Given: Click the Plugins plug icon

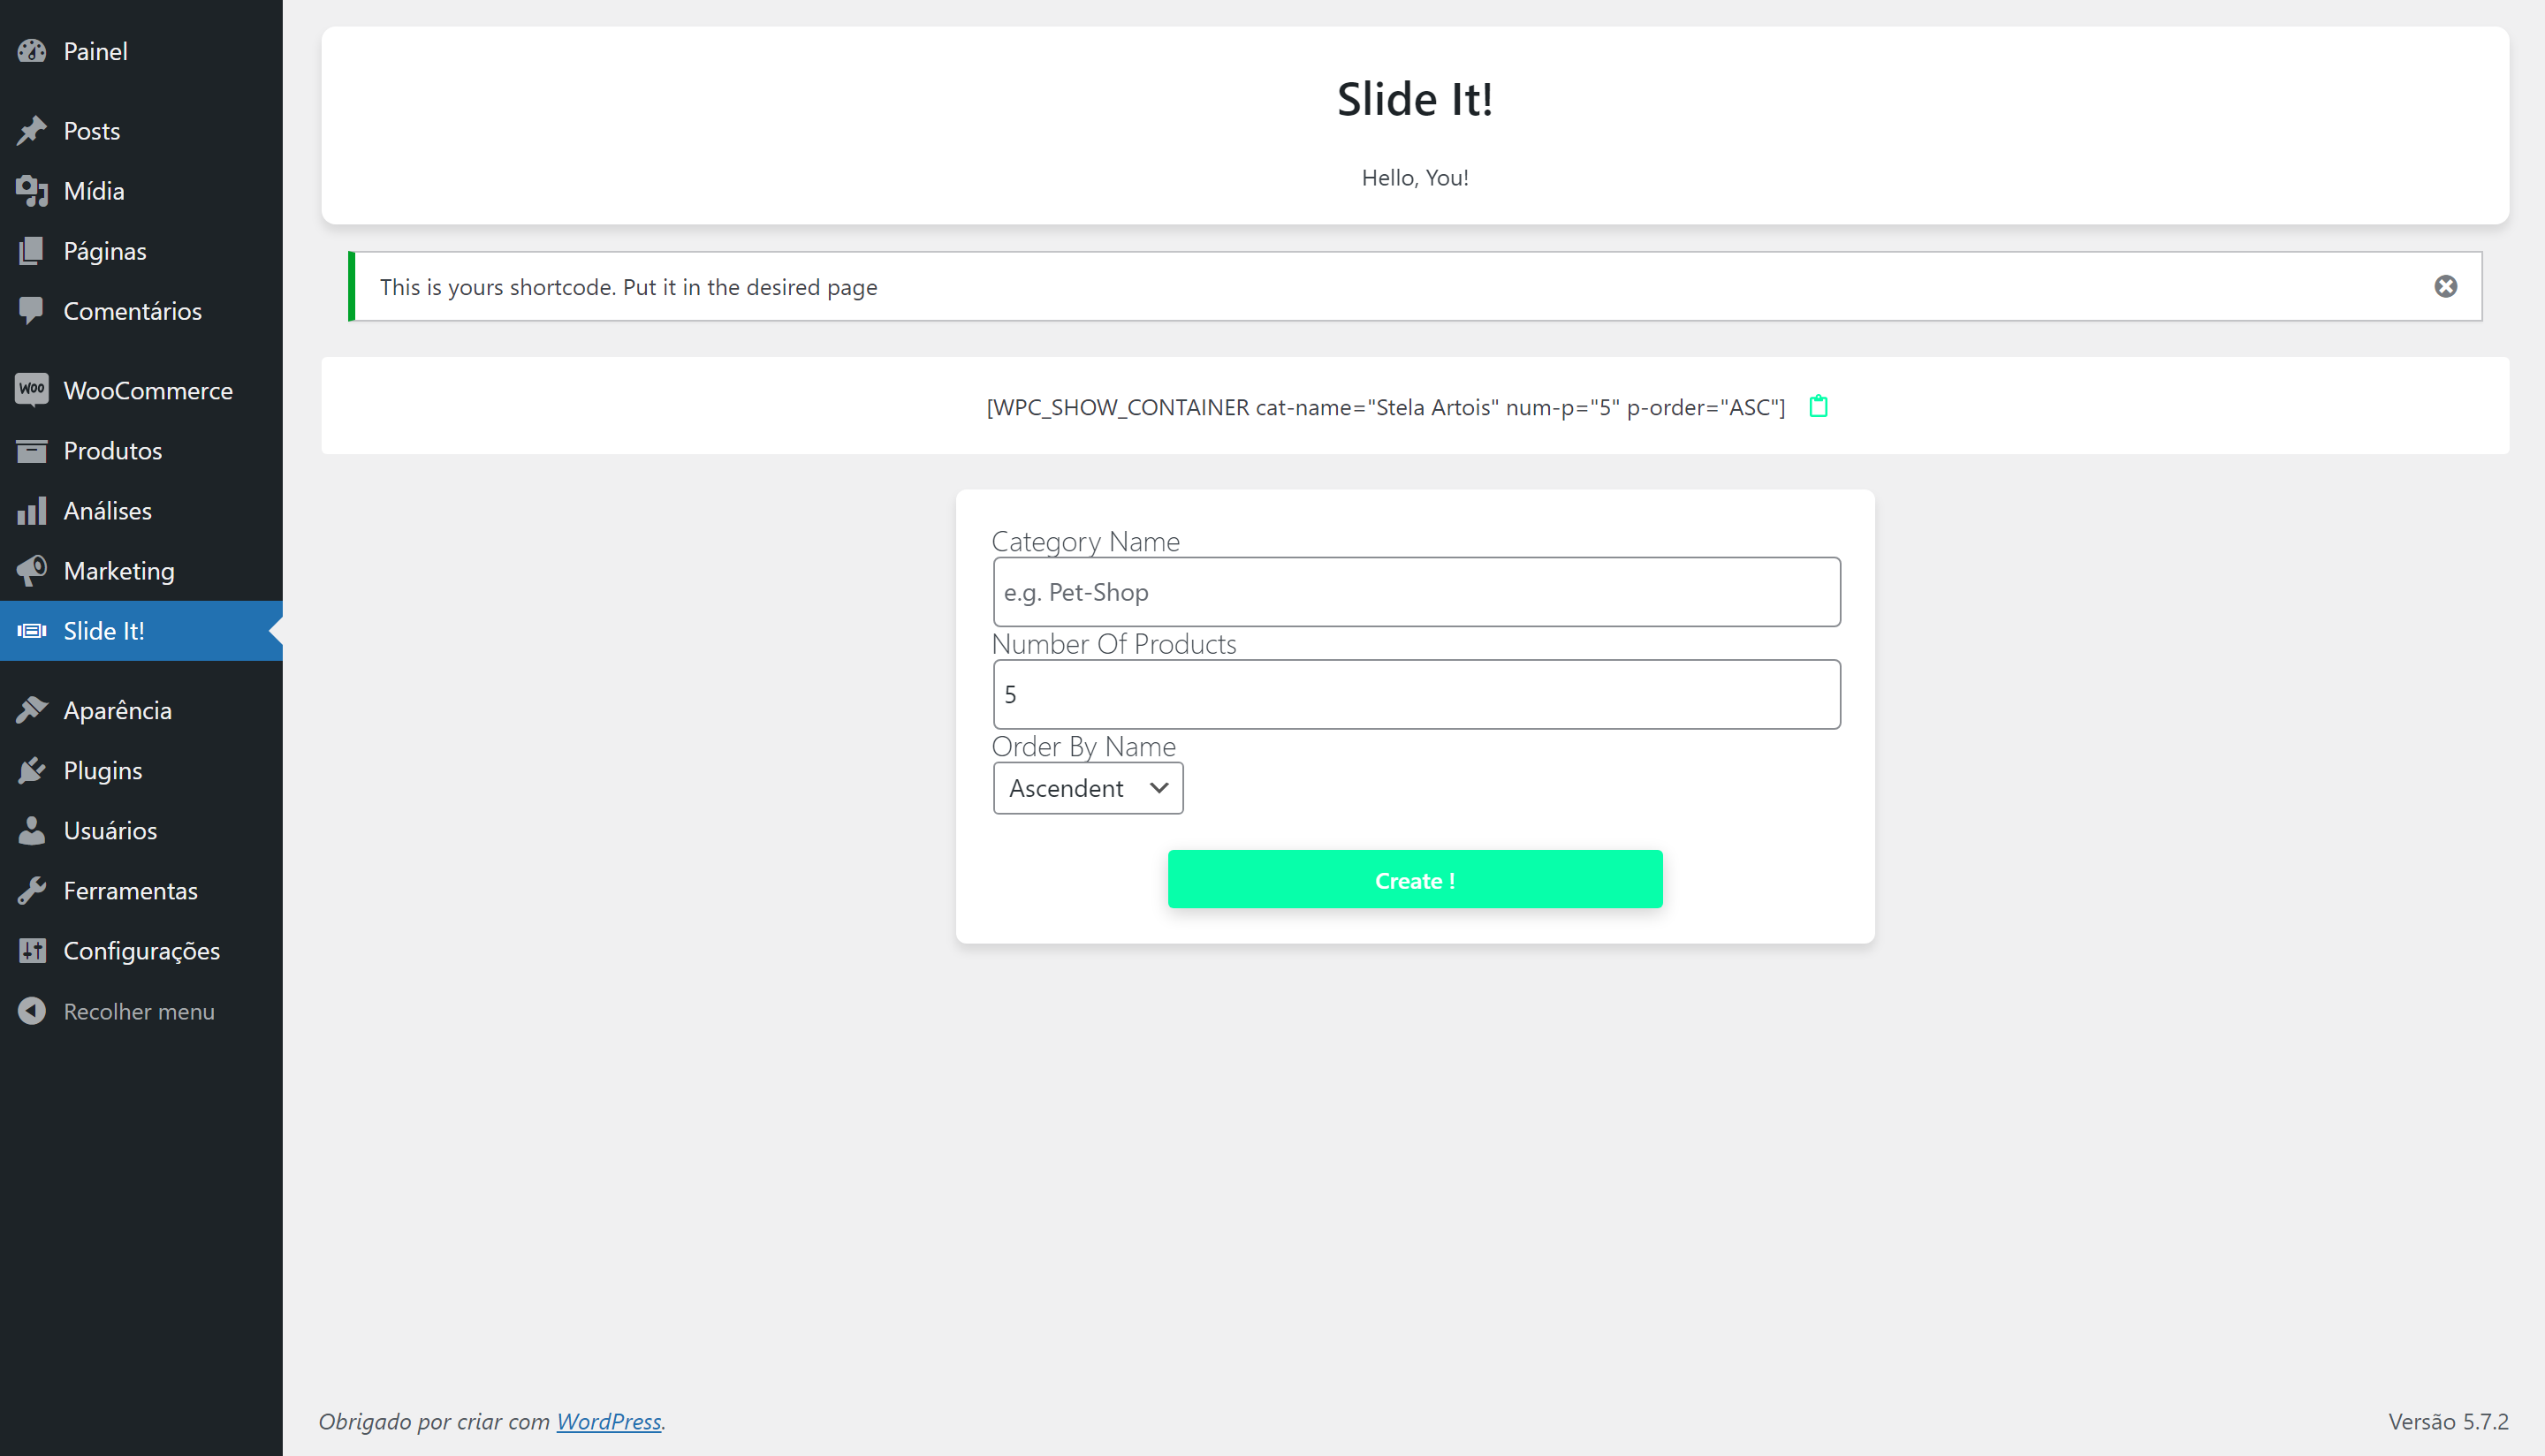Looking at the screenshot, I should pyautogui.click(x=32, y=771).
